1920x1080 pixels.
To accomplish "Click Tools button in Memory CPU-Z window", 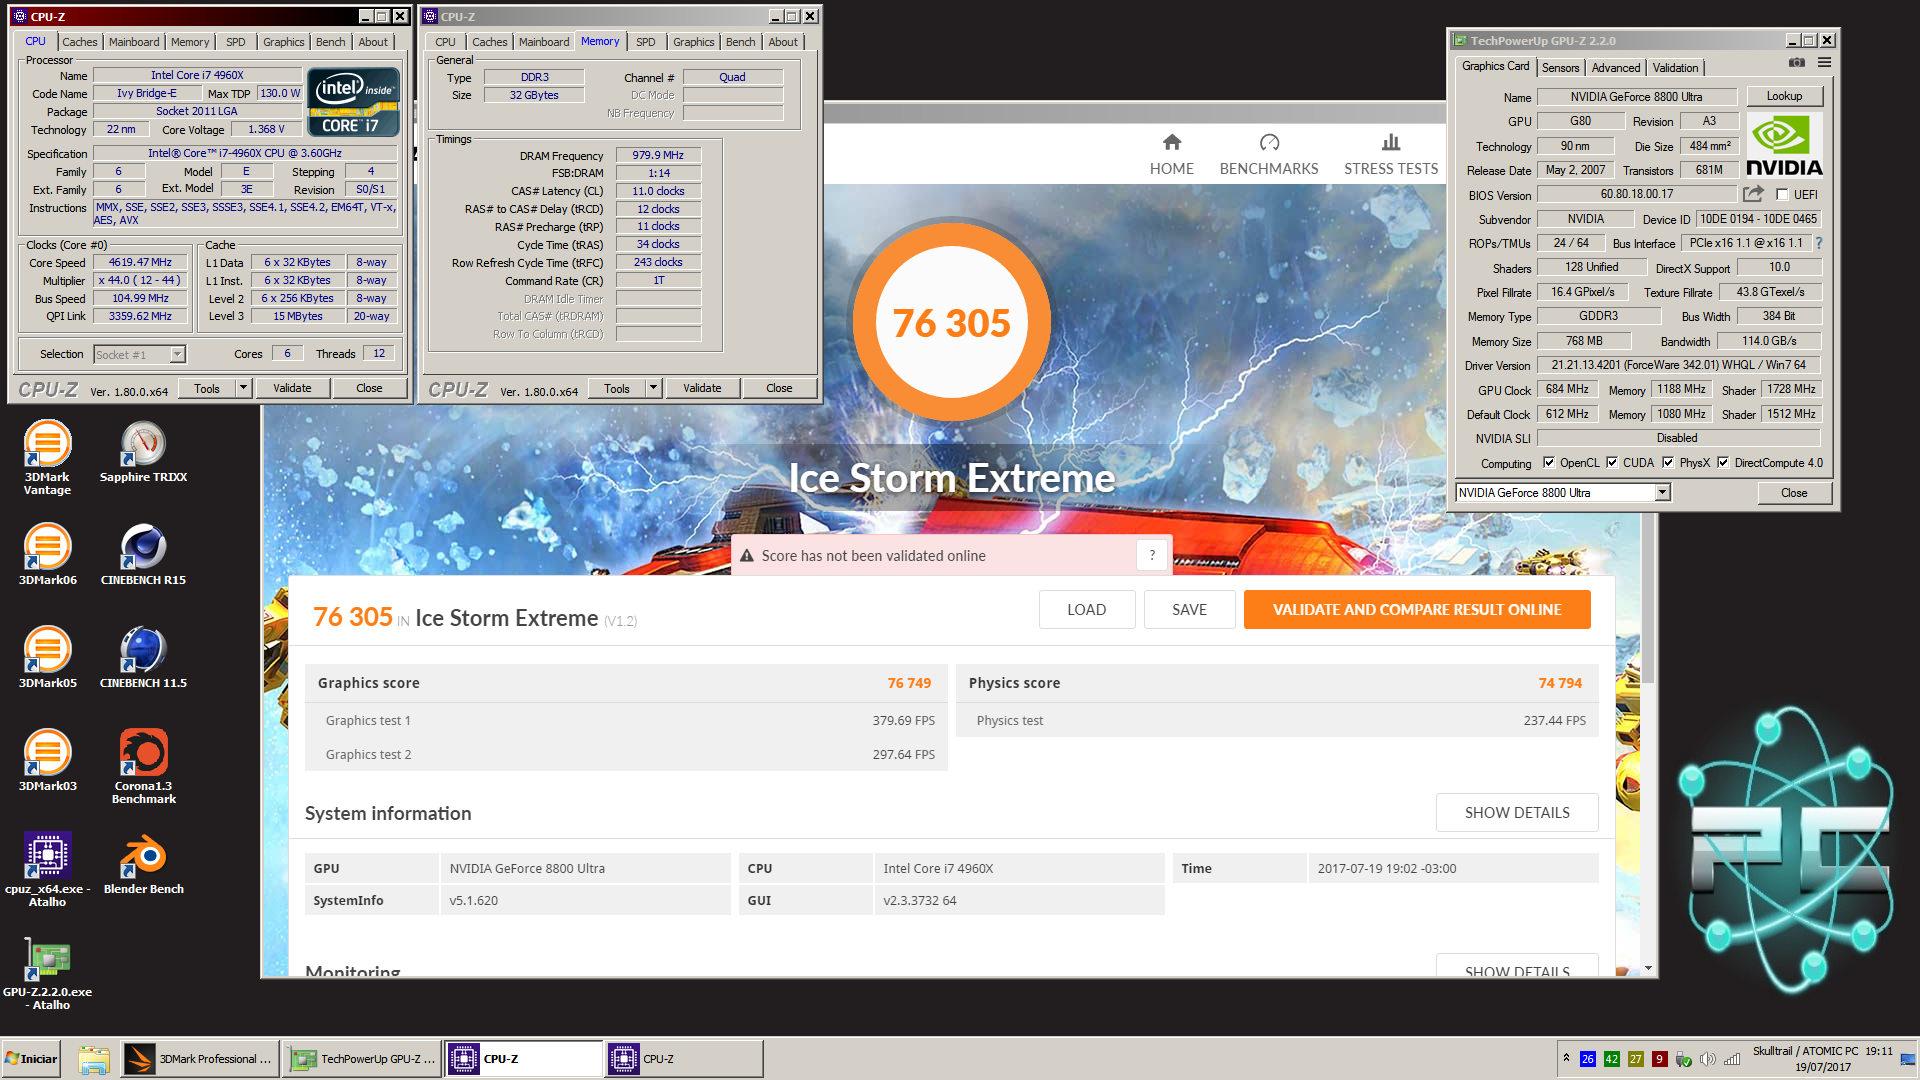I will click(x=617, y=388).
